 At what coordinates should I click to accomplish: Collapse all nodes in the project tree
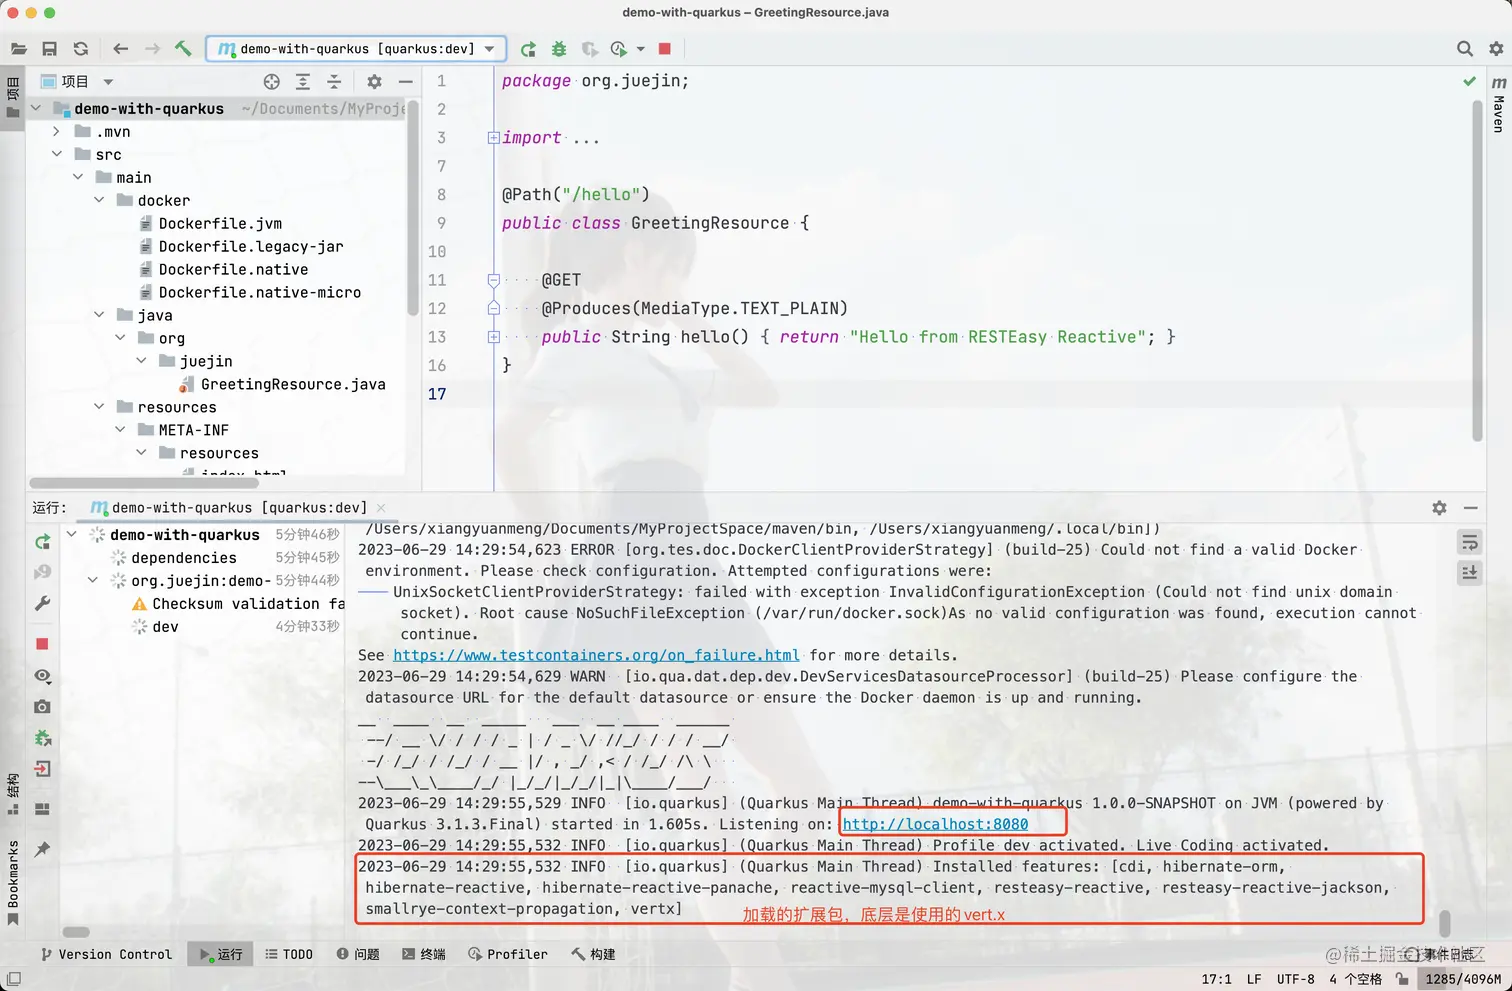334,81
